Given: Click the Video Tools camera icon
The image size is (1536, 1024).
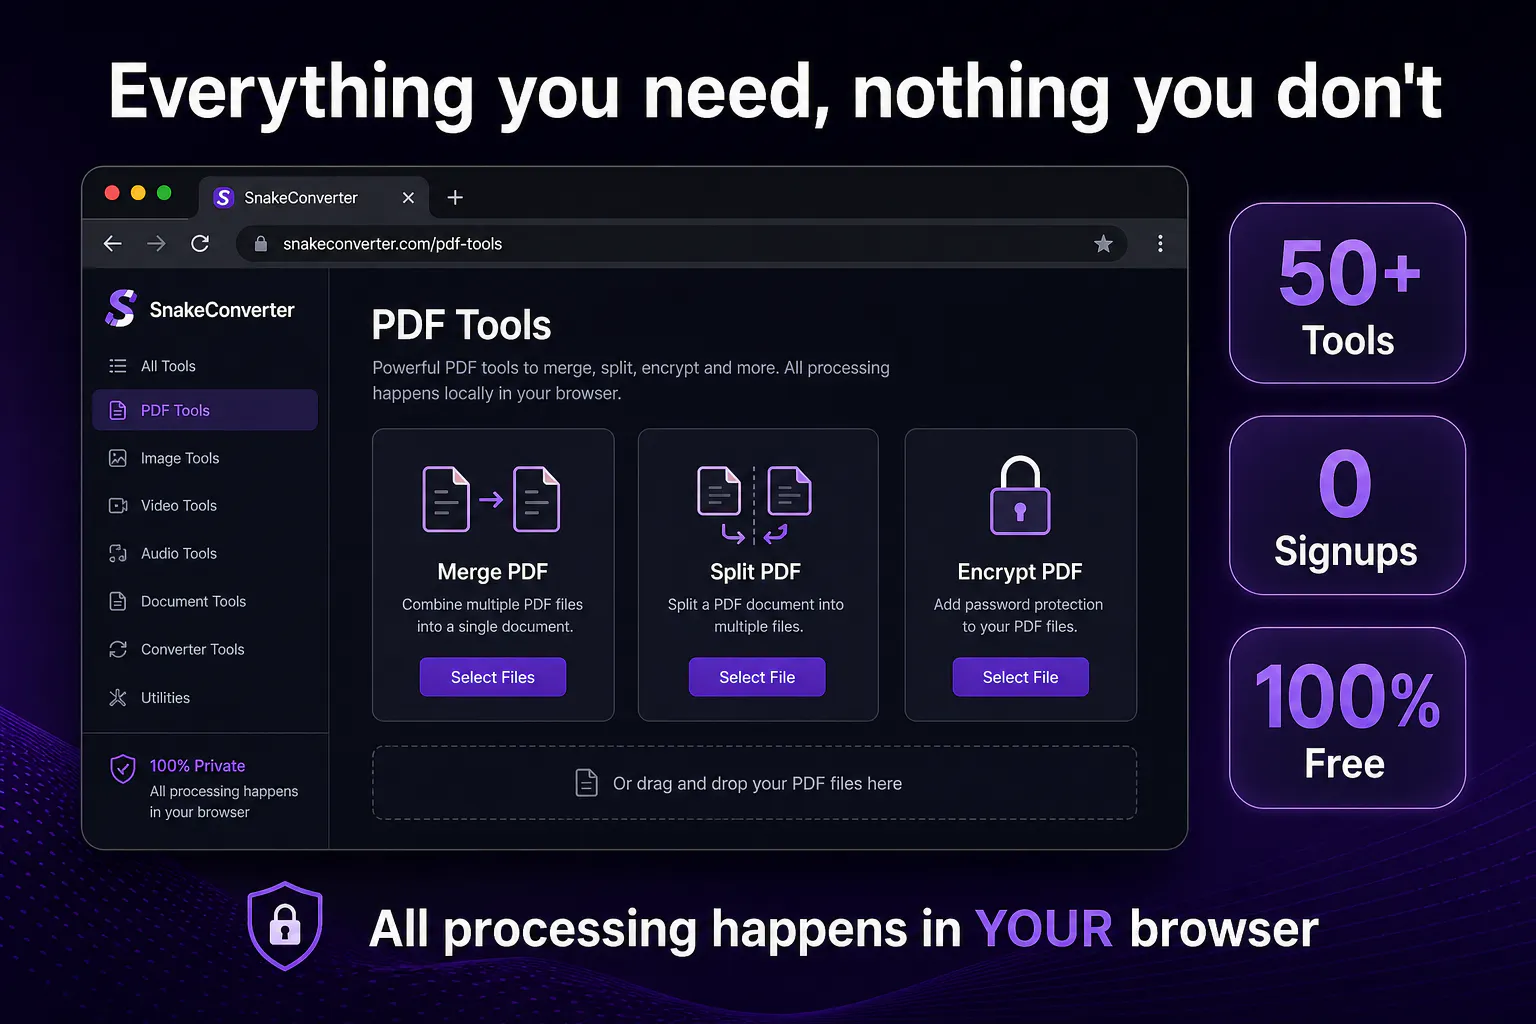Looking at the screenshot, I should pos(118,505).
